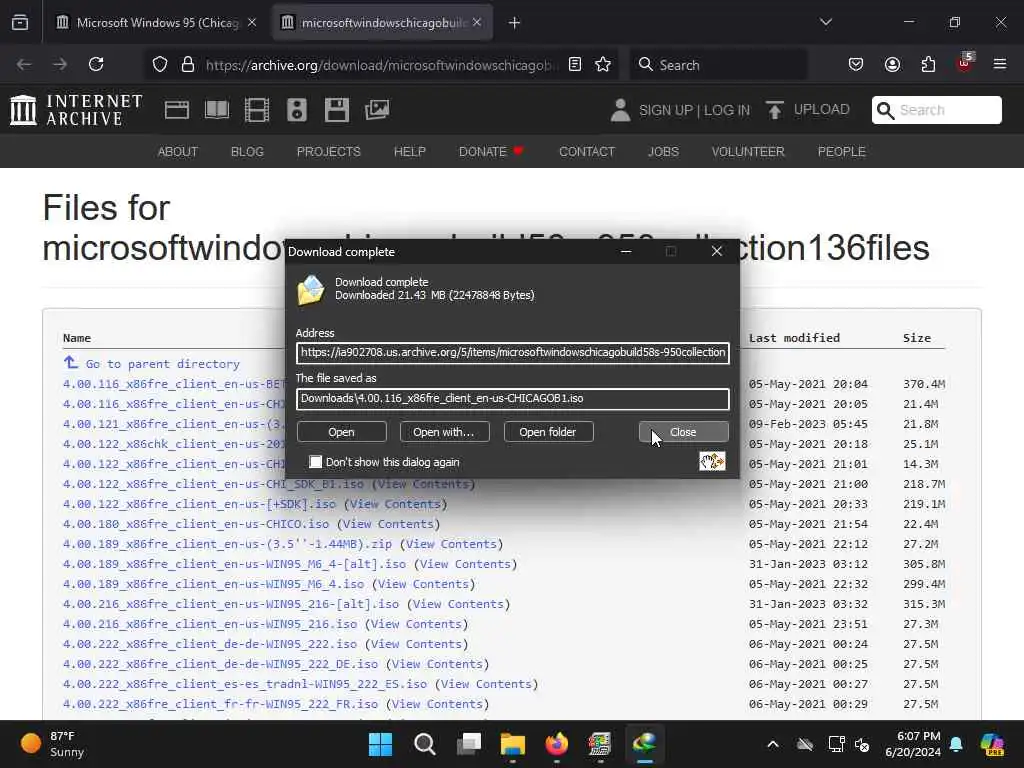
Task: Open 4.00.222 WIN95_222_FR.iso link
Action: [x=220, y=704]
